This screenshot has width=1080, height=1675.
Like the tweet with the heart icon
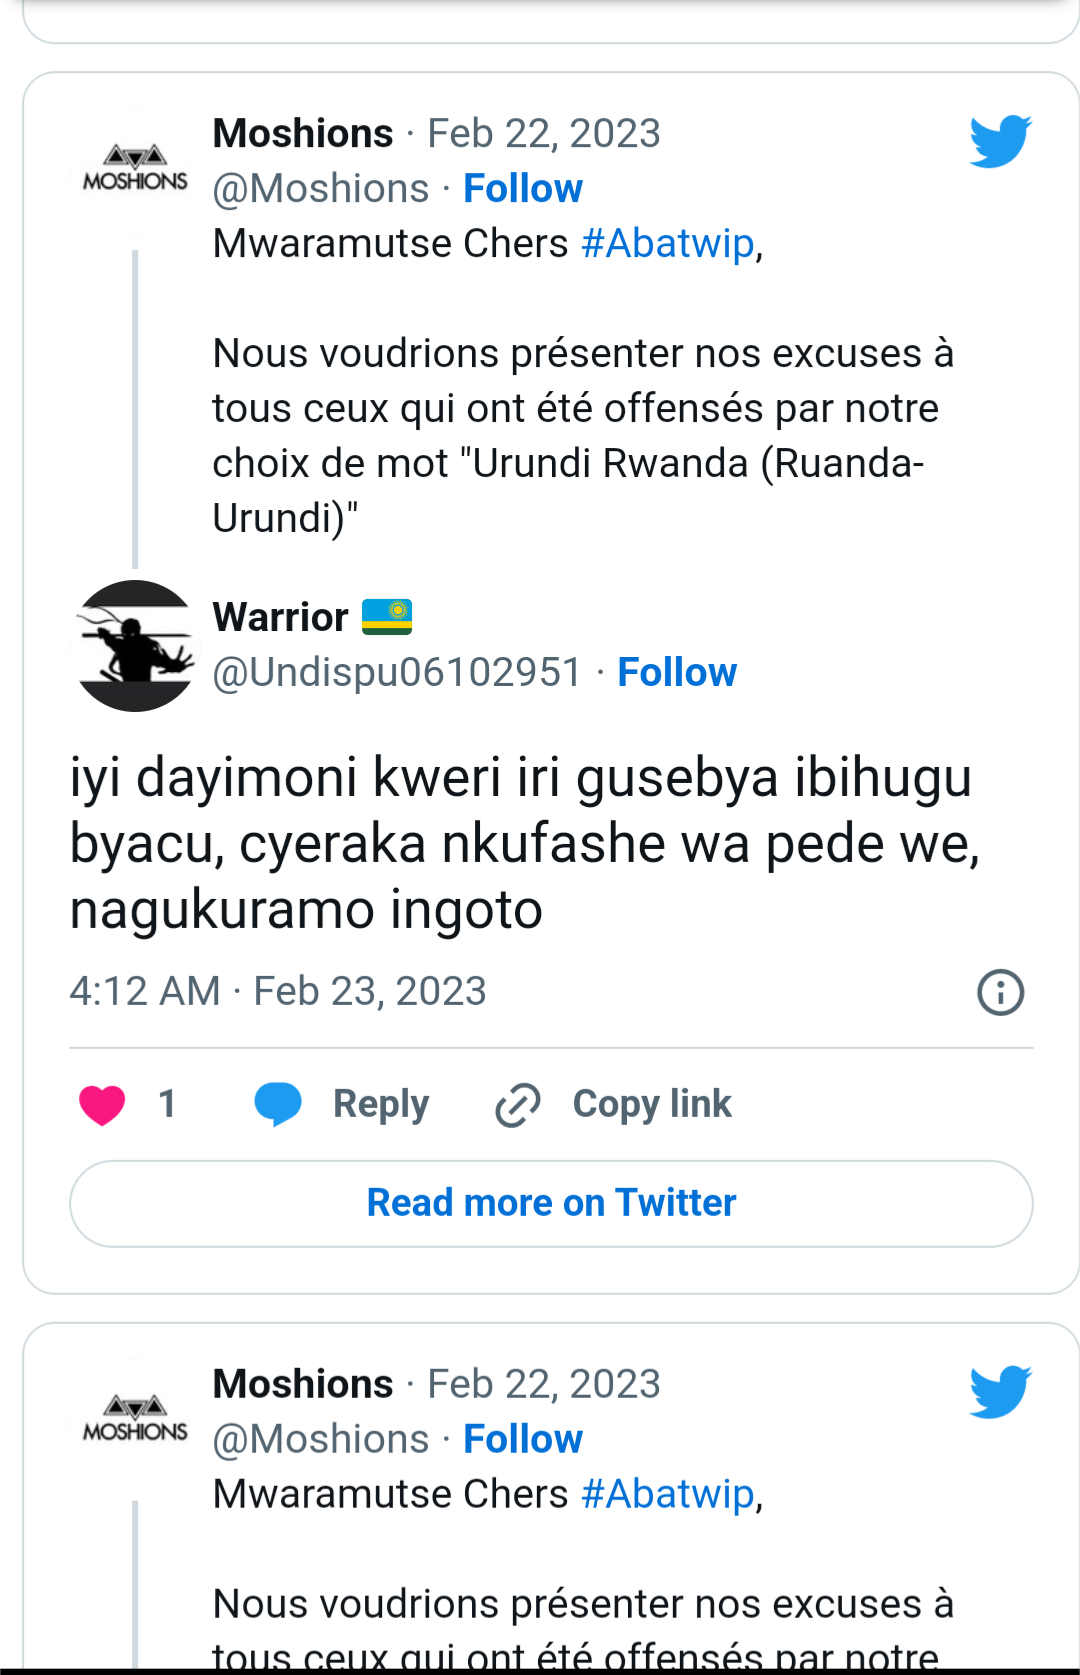(102, 1105)
